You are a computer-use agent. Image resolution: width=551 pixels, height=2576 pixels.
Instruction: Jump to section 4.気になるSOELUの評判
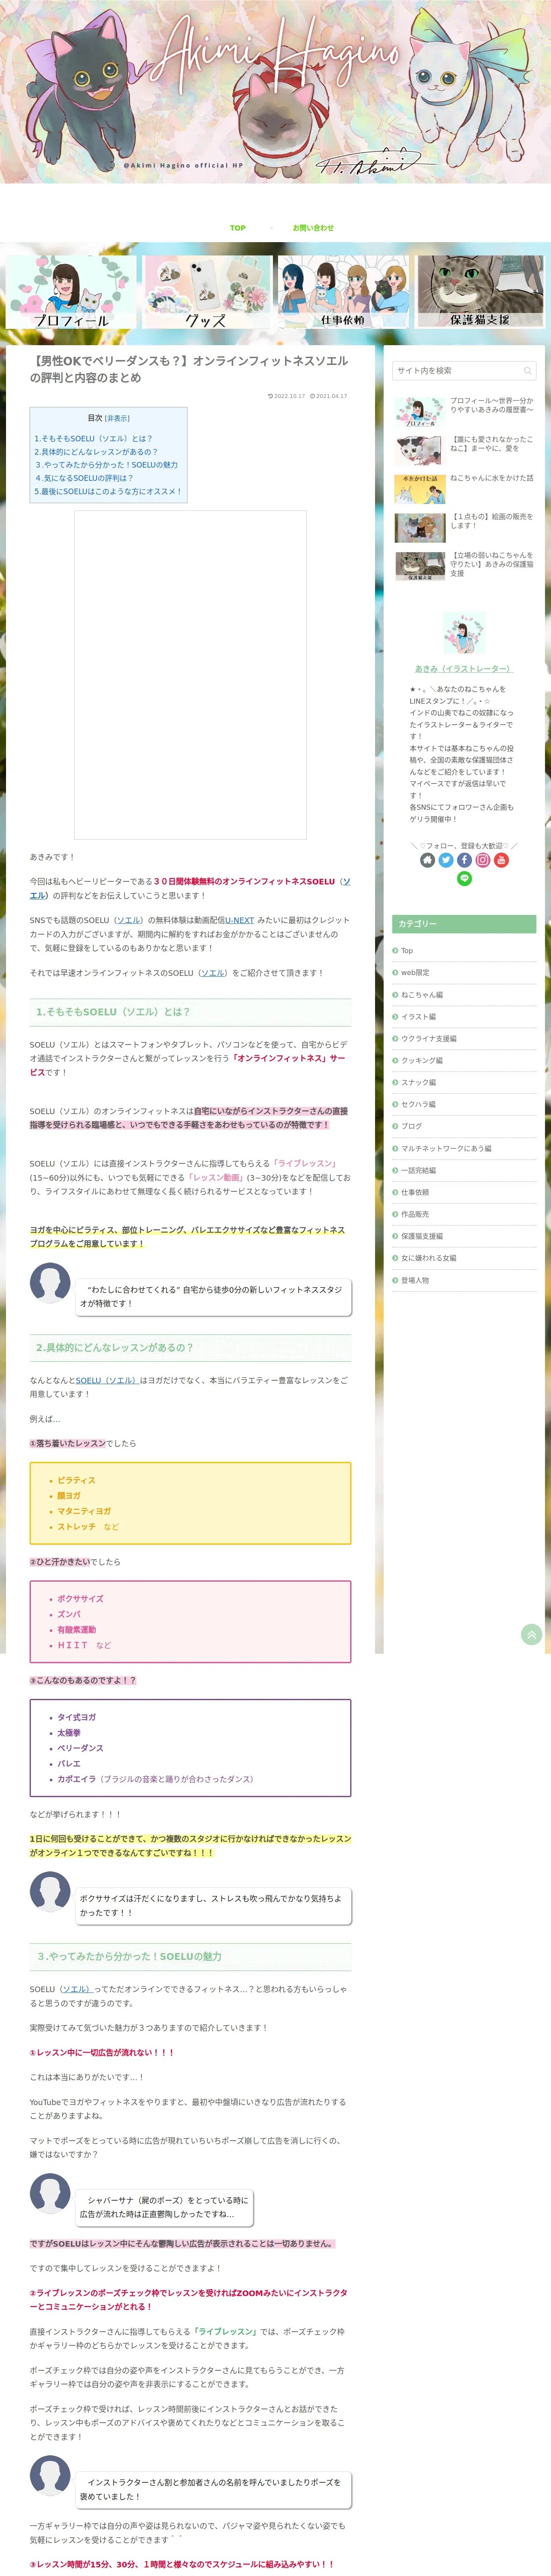point(84,478)
